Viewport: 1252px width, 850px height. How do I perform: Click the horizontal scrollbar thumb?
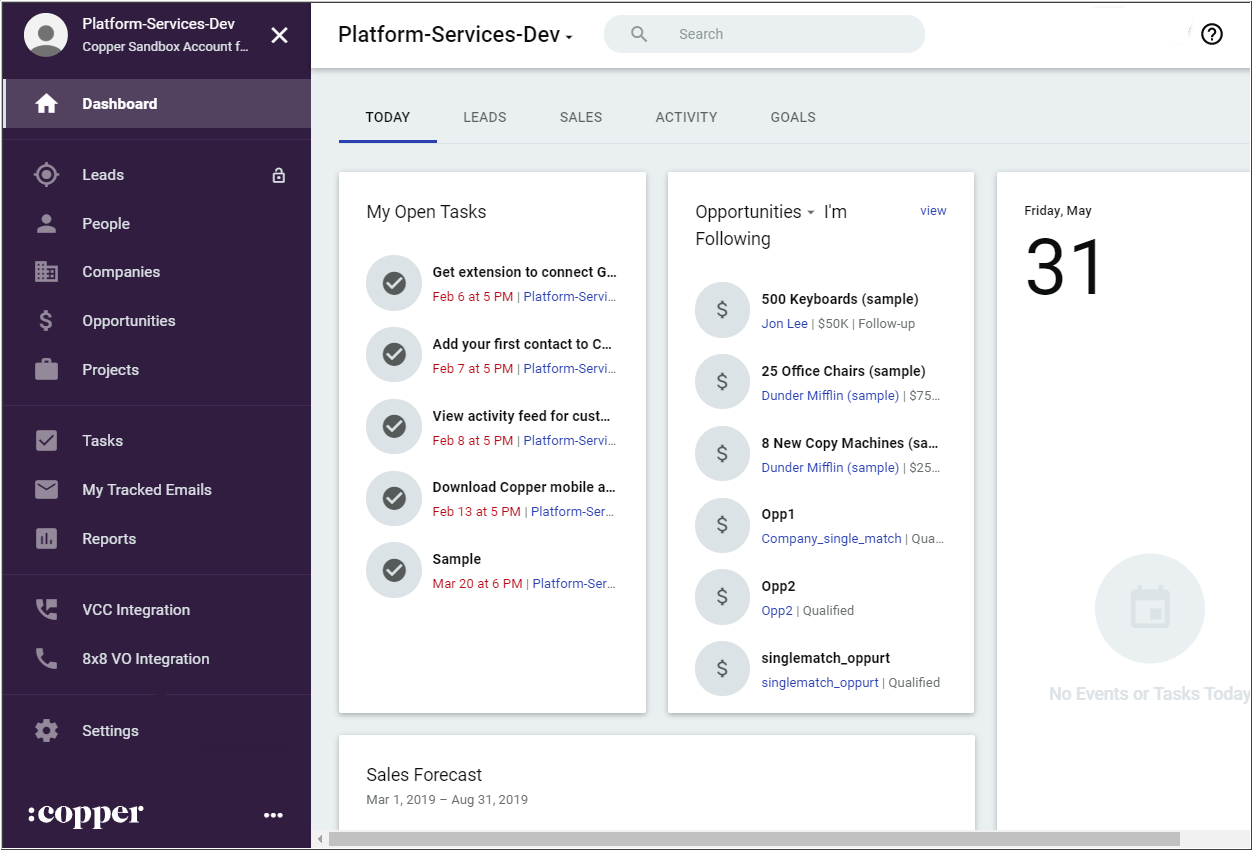(754, 839)
